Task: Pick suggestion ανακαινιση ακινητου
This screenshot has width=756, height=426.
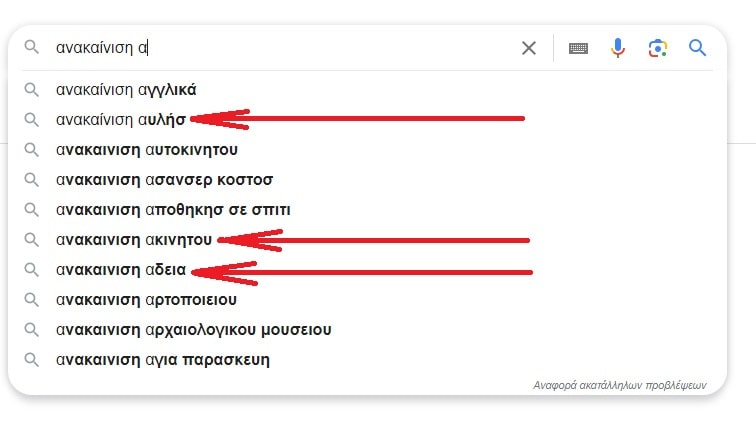Action: [134, 240]
